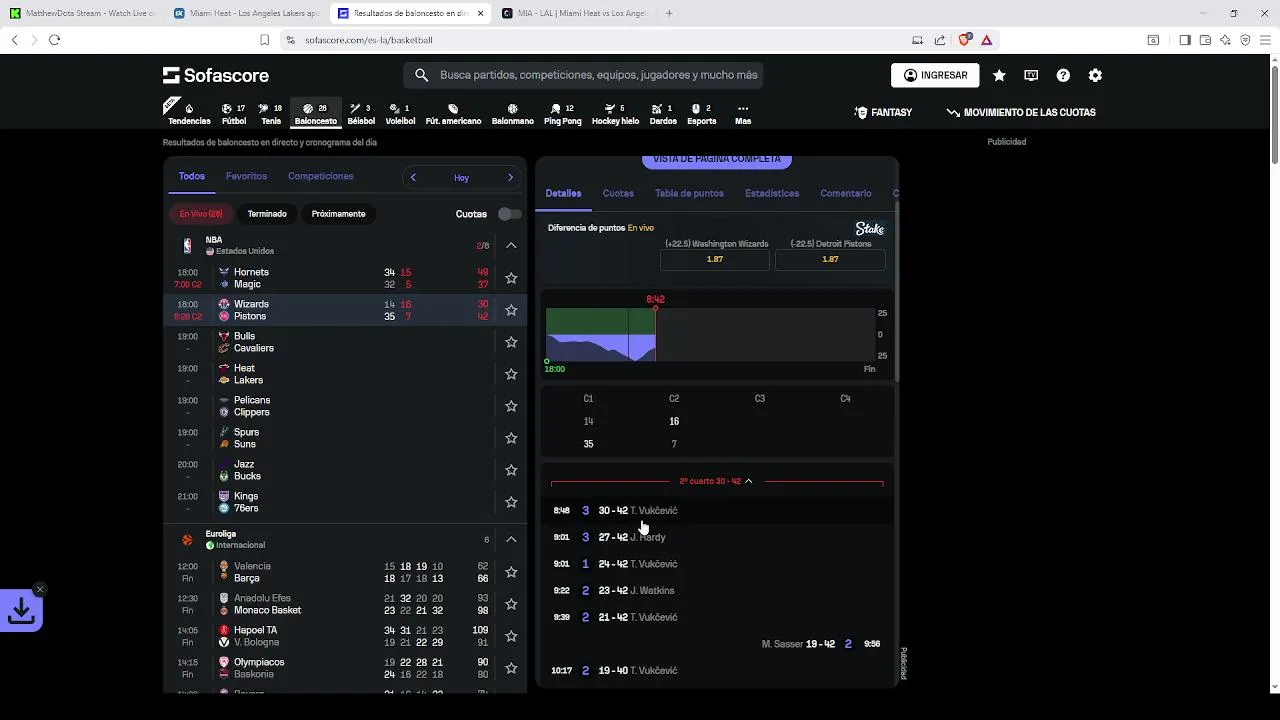Open the Más sports menu
The width and height of the screenshot is (1280, 720).
(x=743, y=113)
